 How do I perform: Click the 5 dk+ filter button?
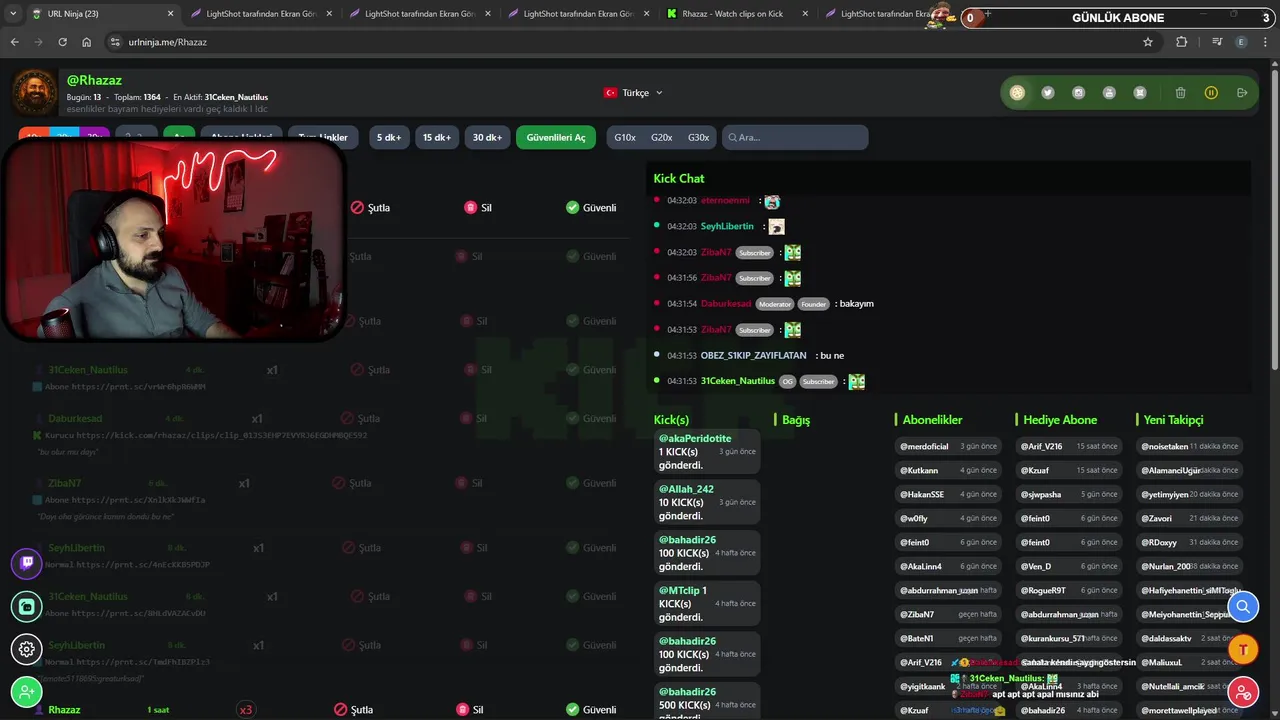click(389, 137)
